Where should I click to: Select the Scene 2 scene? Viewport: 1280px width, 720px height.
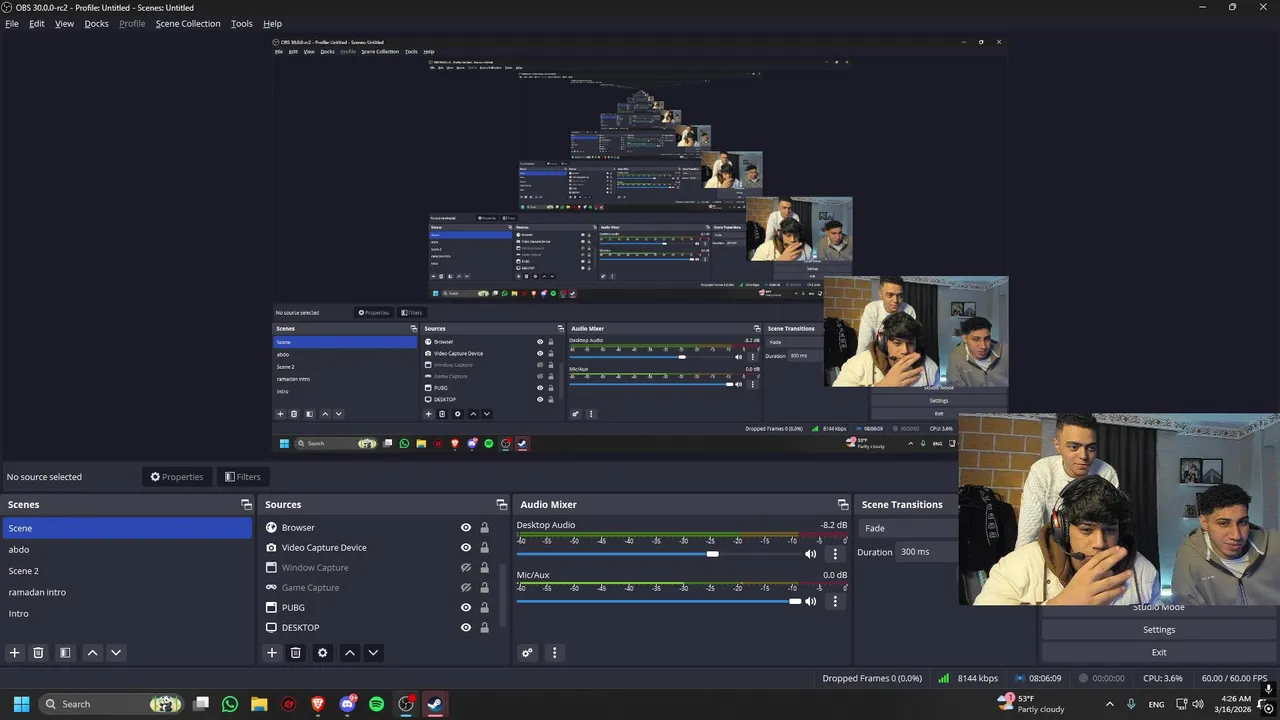[127, 571]
